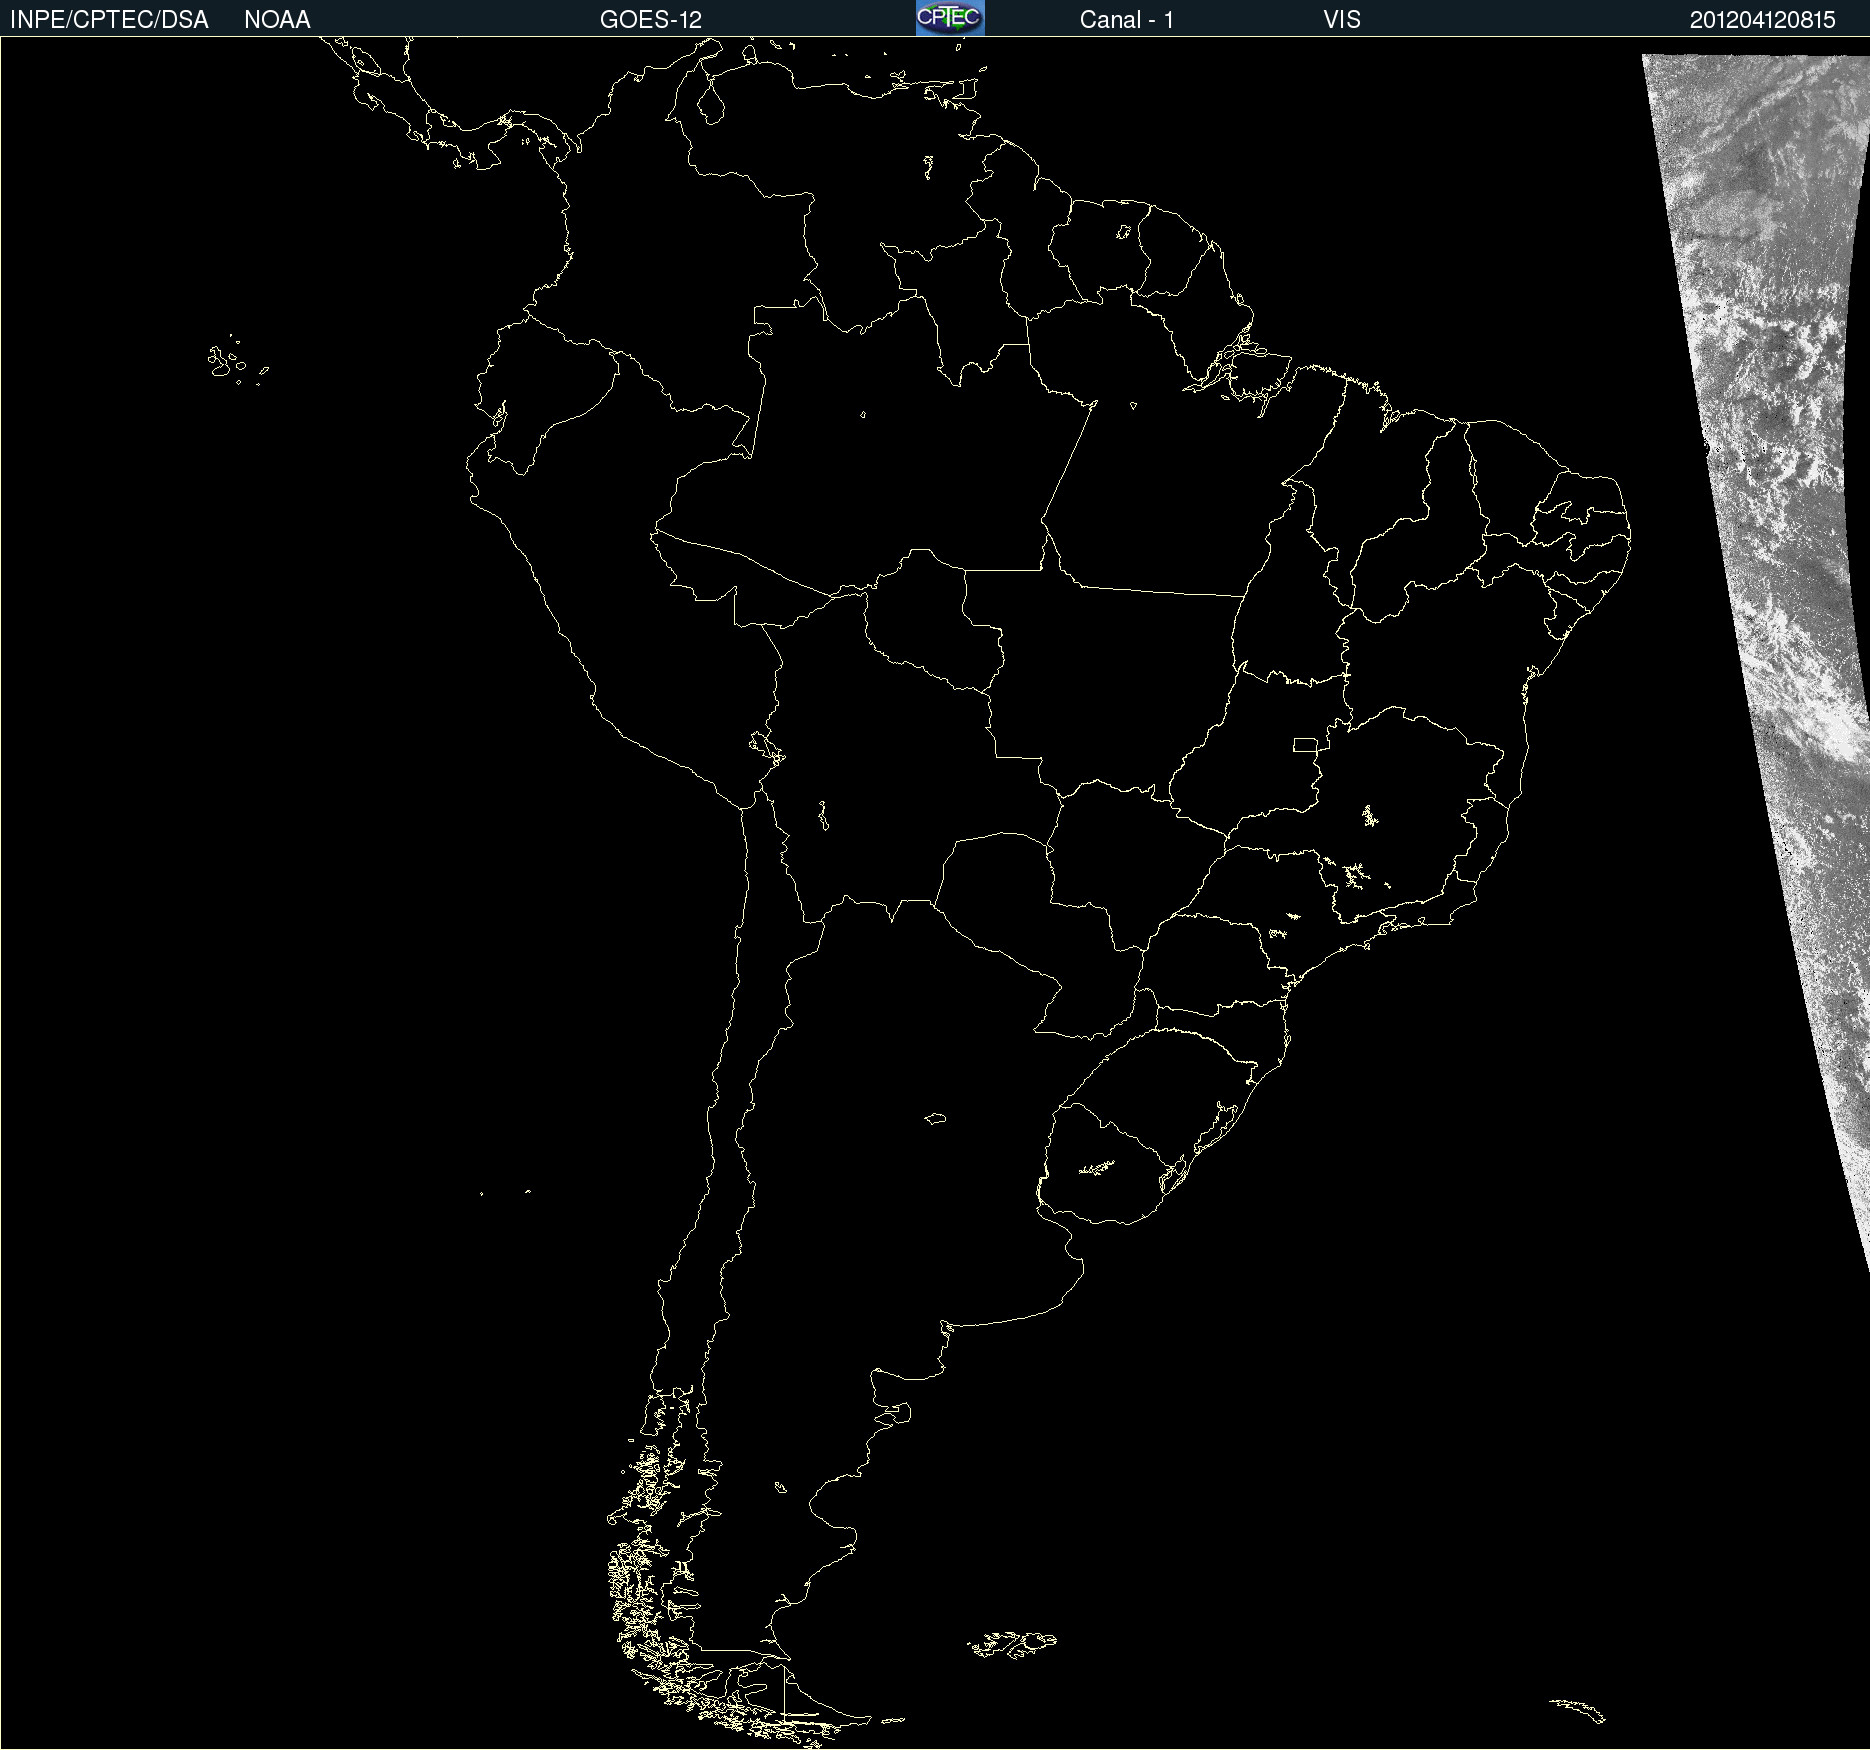Screen dimensions: 1870x1750
Task: Click the CPTEC logo in the header
Action: pos(950,18)
